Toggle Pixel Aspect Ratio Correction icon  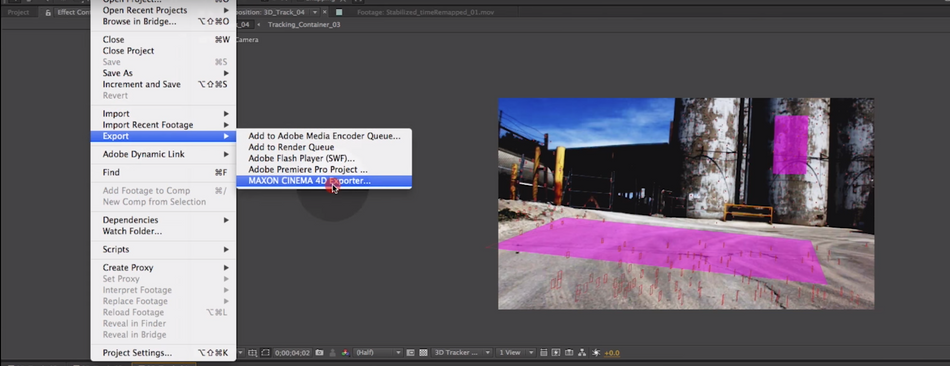point(543,353)
